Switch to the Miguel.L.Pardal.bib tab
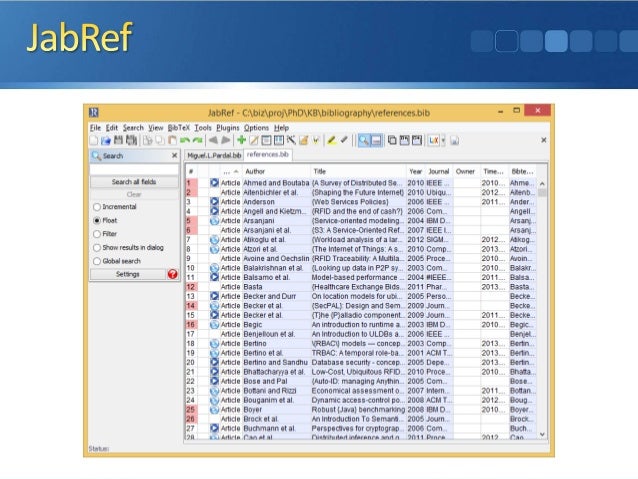The image size is (638, 479). tap(214, 155)
